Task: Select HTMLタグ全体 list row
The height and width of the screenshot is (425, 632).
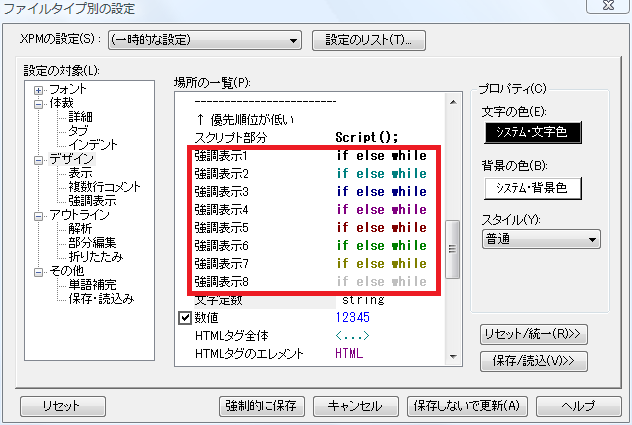Action: point(310,336)
